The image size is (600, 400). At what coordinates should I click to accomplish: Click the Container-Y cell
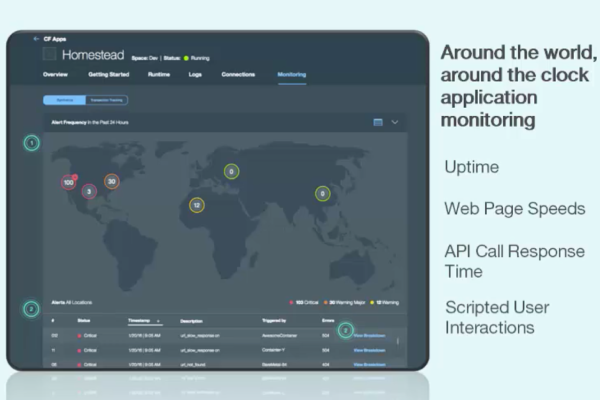click(x=273, y=350)
